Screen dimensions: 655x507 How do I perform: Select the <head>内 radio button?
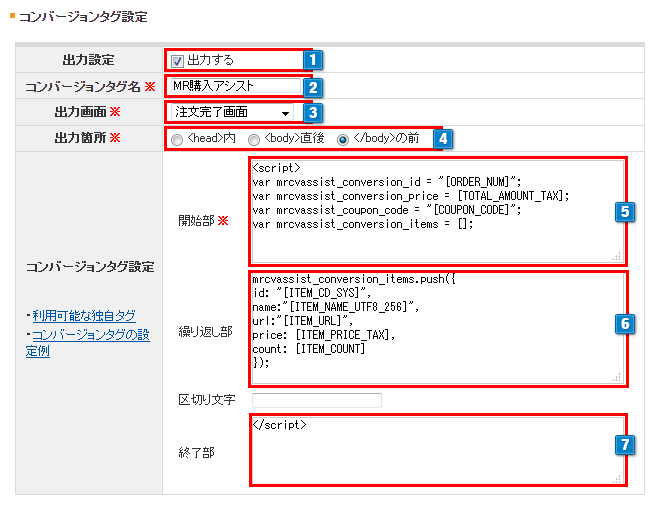(177, 139)
